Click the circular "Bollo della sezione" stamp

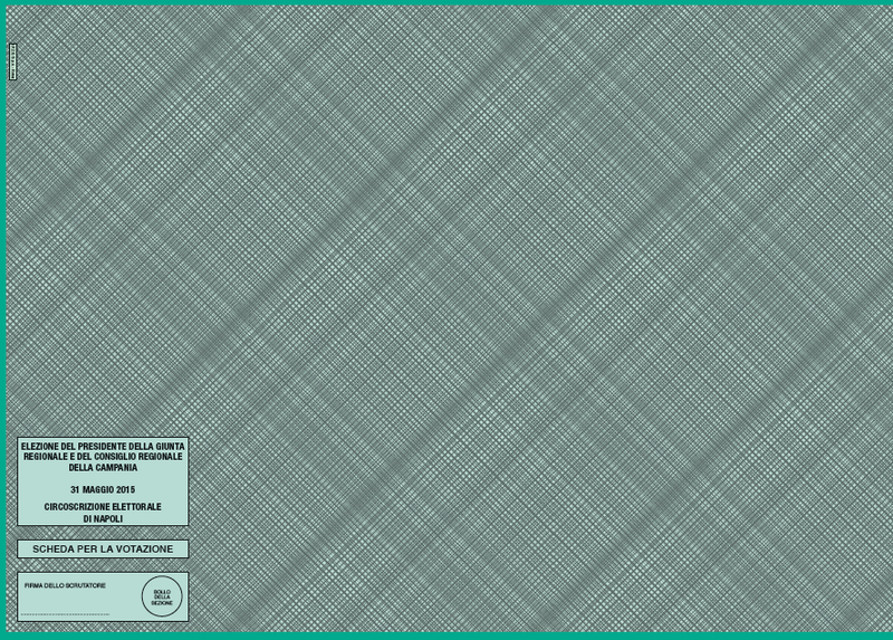pos(162,597)
